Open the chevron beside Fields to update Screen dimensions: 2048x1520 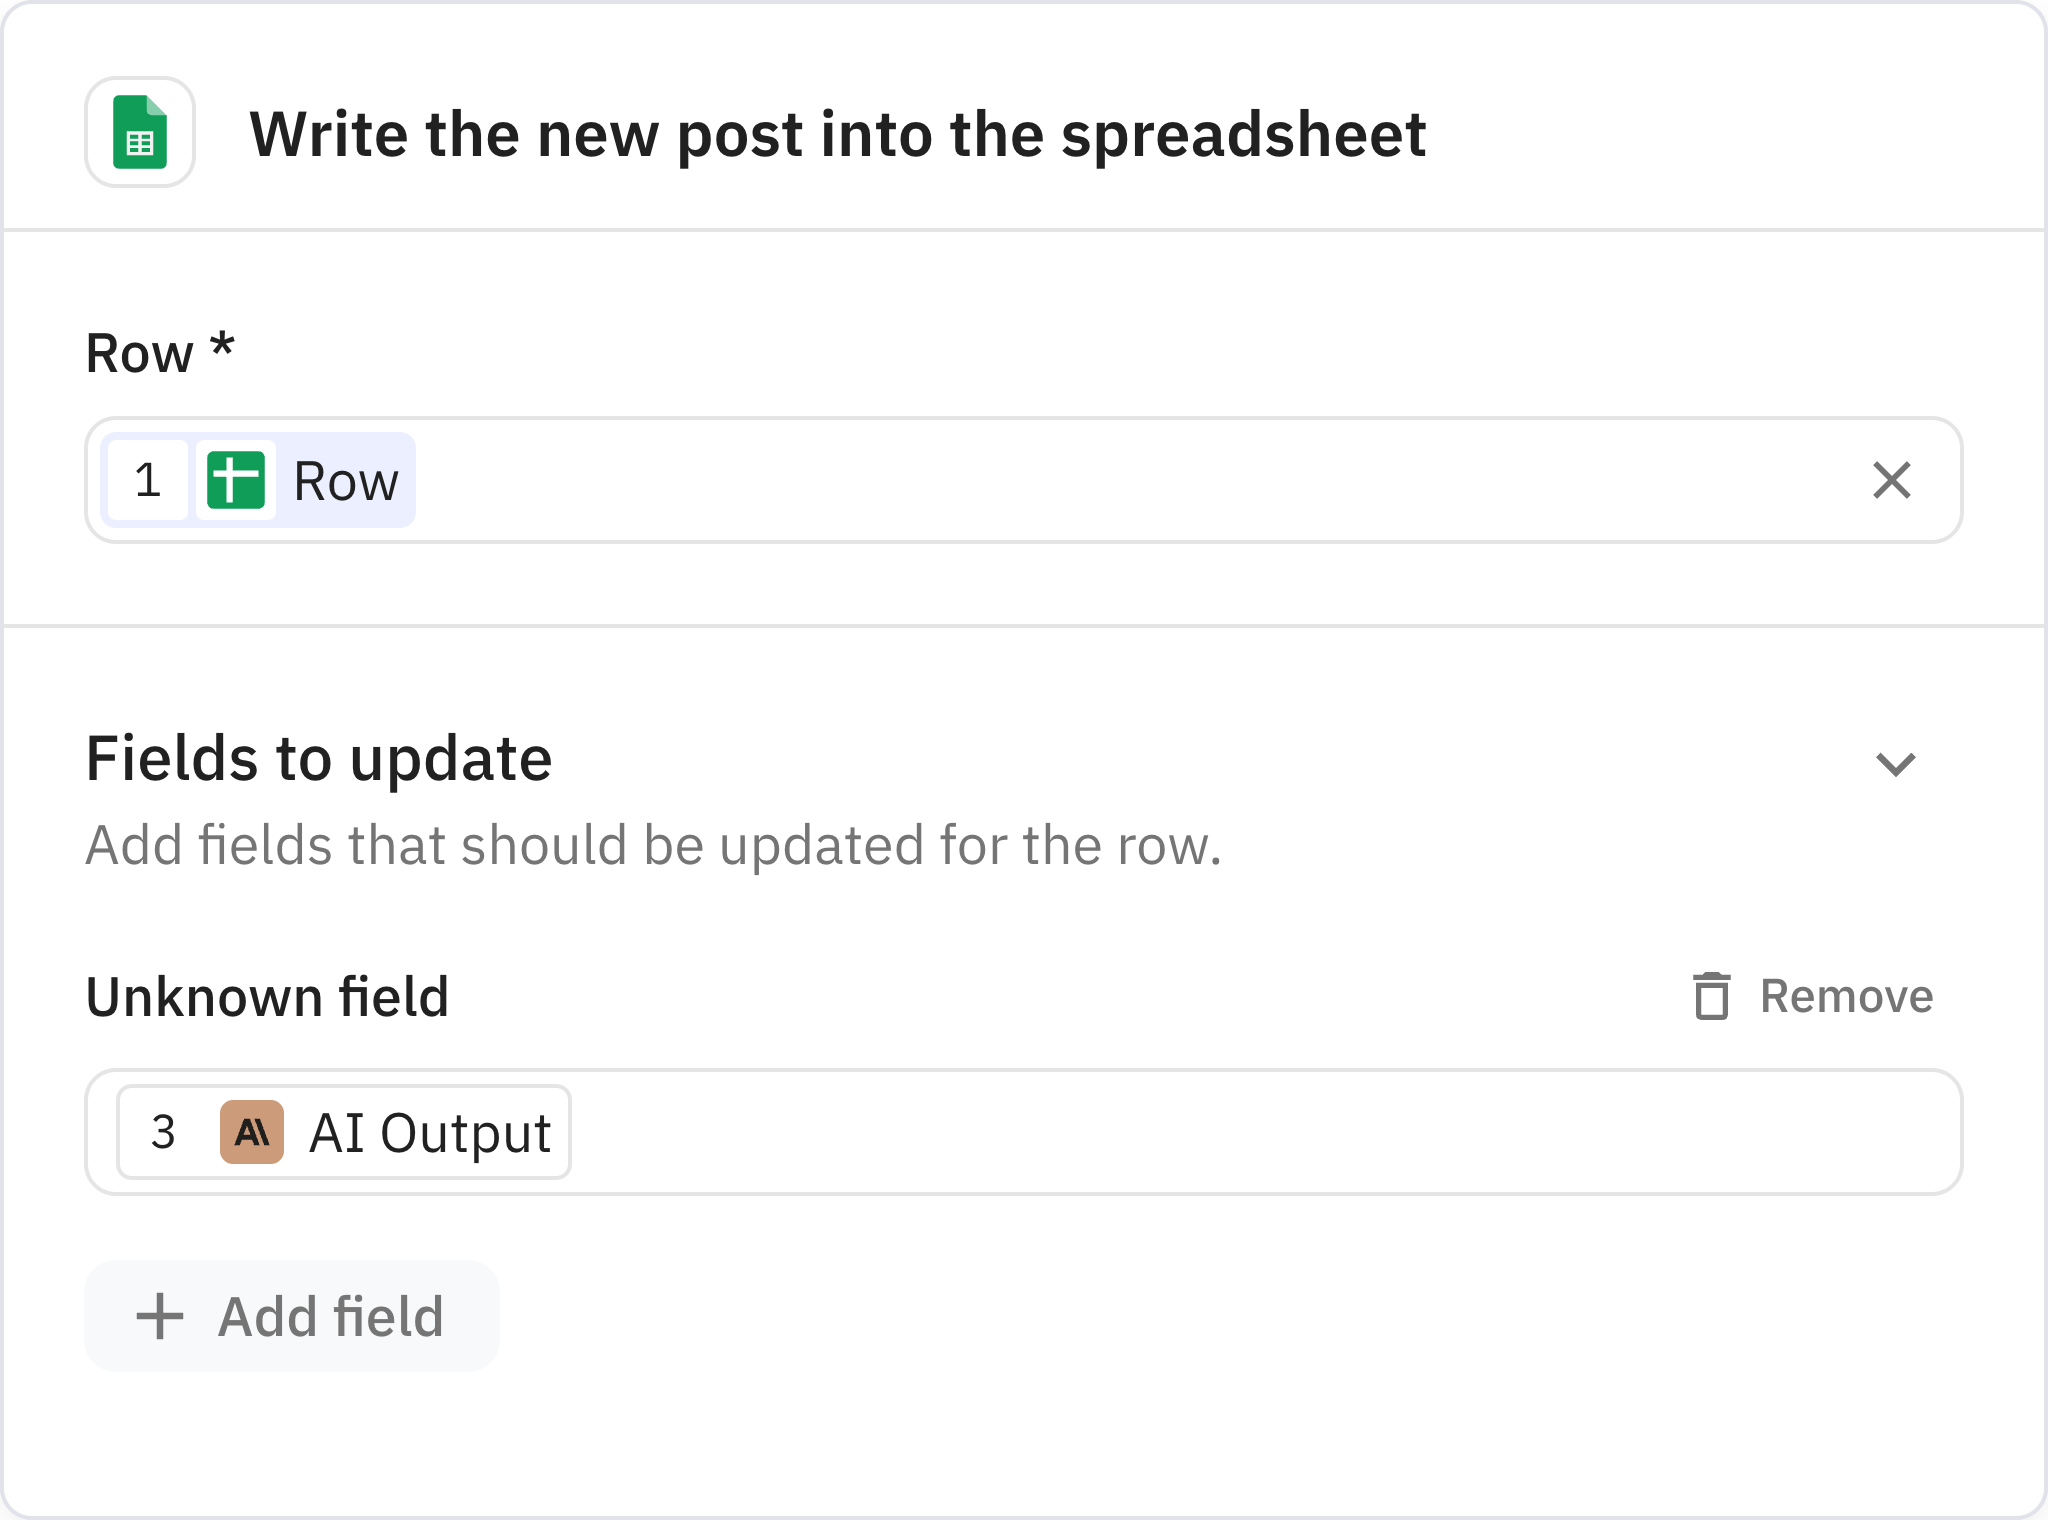tap(1897, 764)
